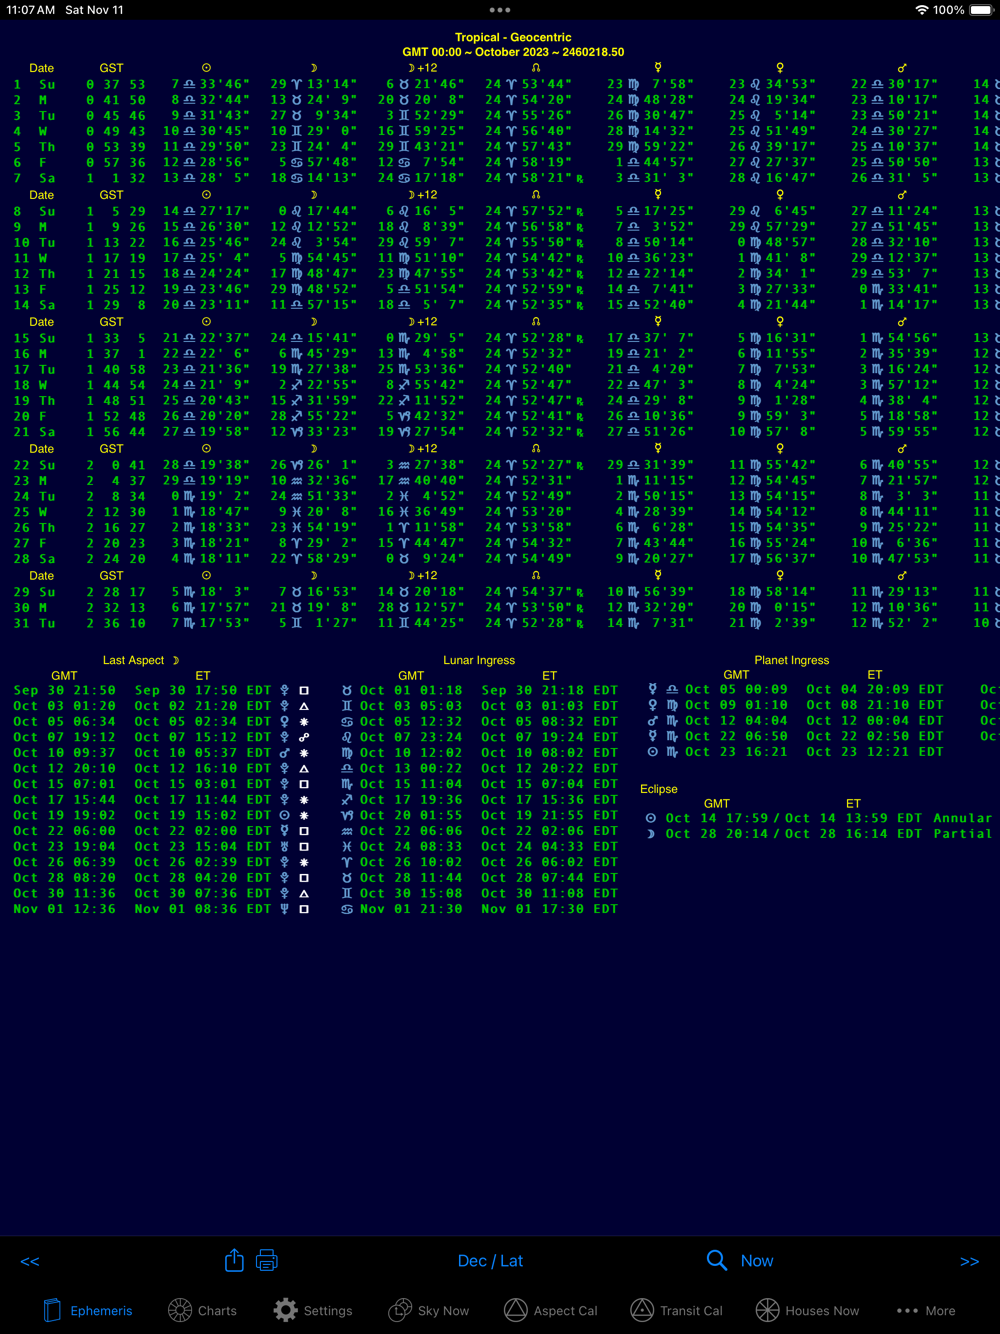This screenshot has height=1334, width=1000.
Task: Go to previous month with << arrows
Action: [30, 1261]
